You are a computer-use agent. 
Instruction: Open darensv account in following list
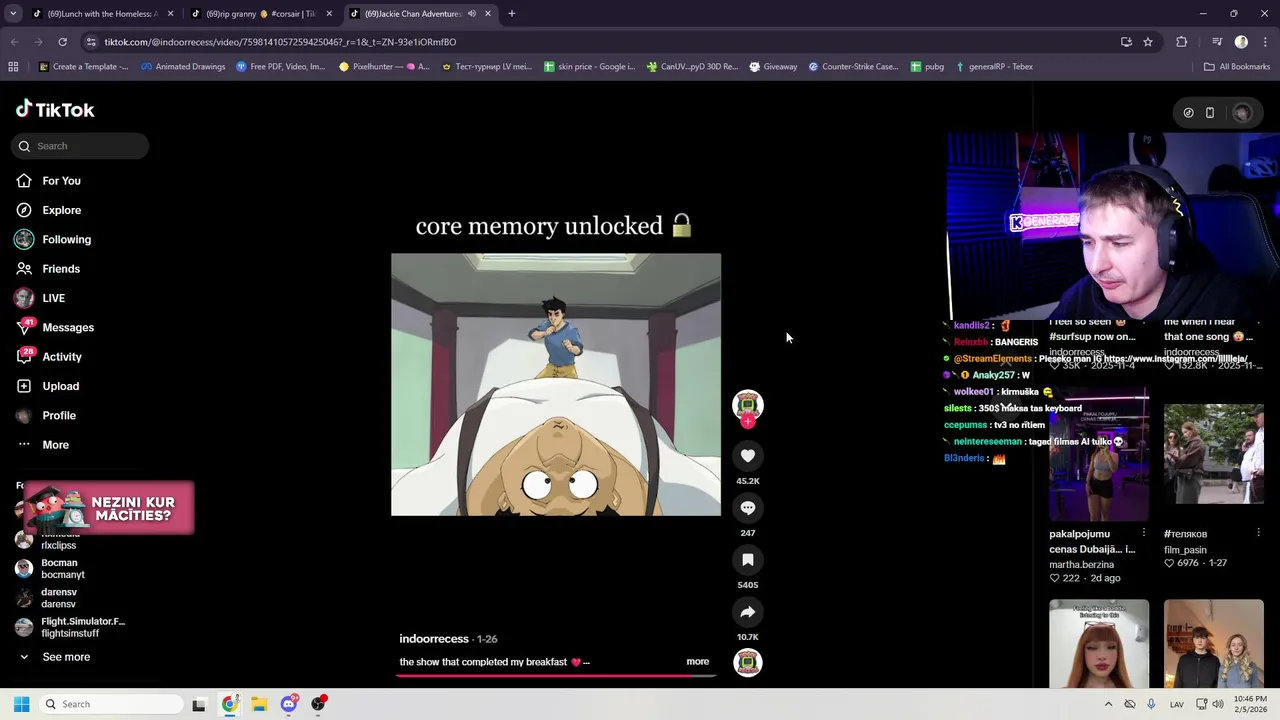[x=58, y=598]
